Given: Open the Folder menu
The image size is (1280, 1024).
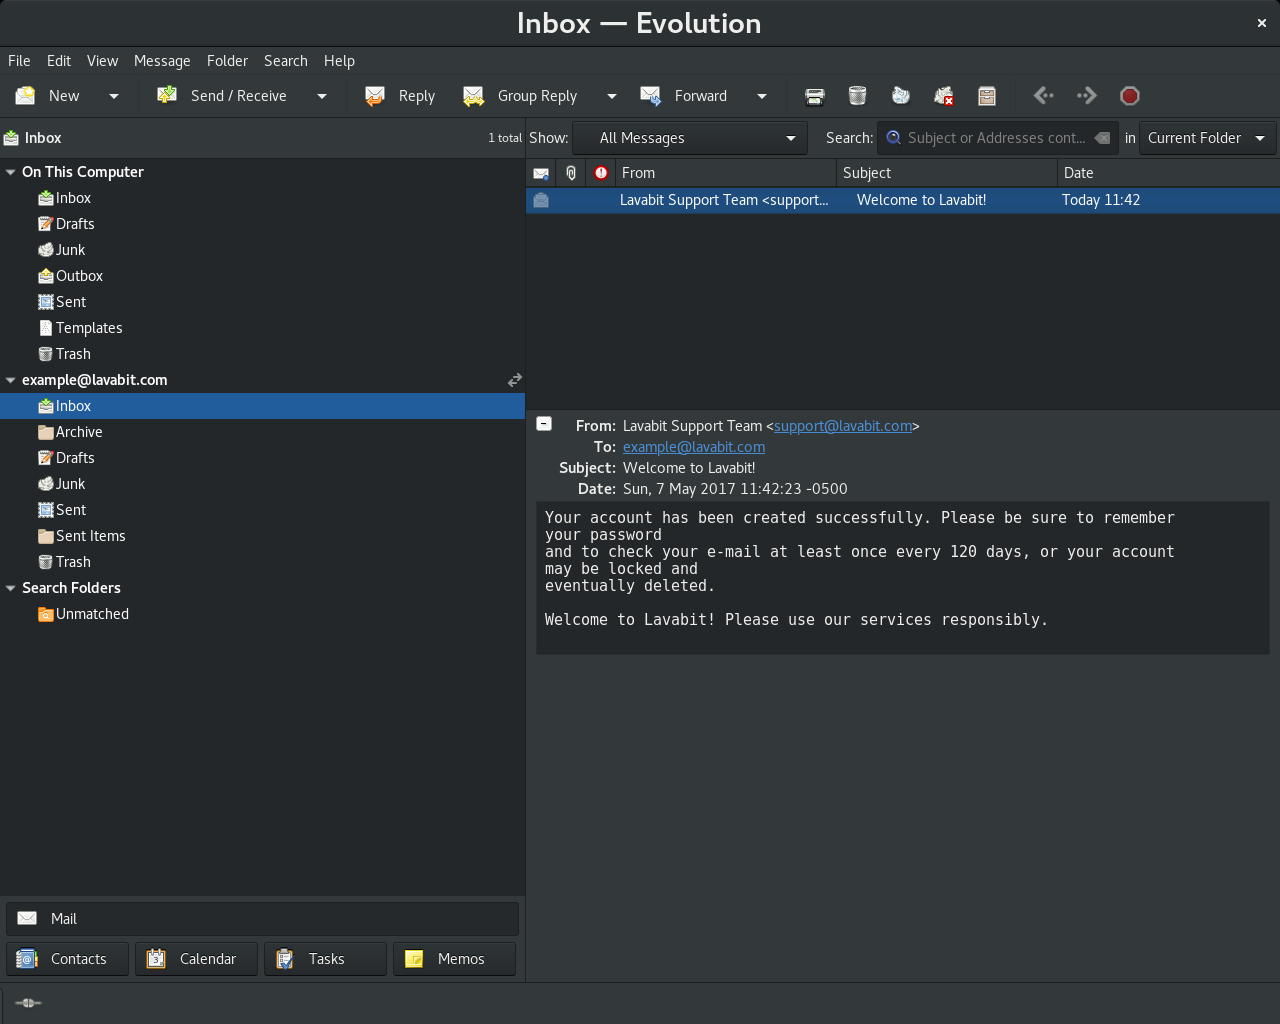Looking at the screenshot, I should click(227, 61).
